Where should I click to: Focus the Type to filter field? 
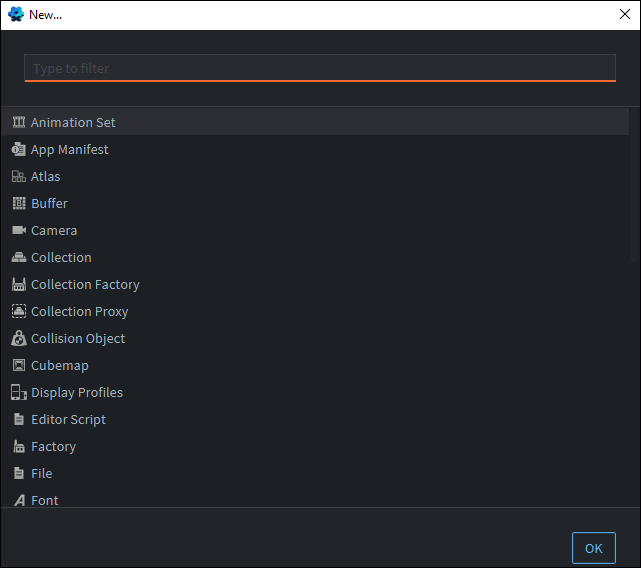click(320, 68)
